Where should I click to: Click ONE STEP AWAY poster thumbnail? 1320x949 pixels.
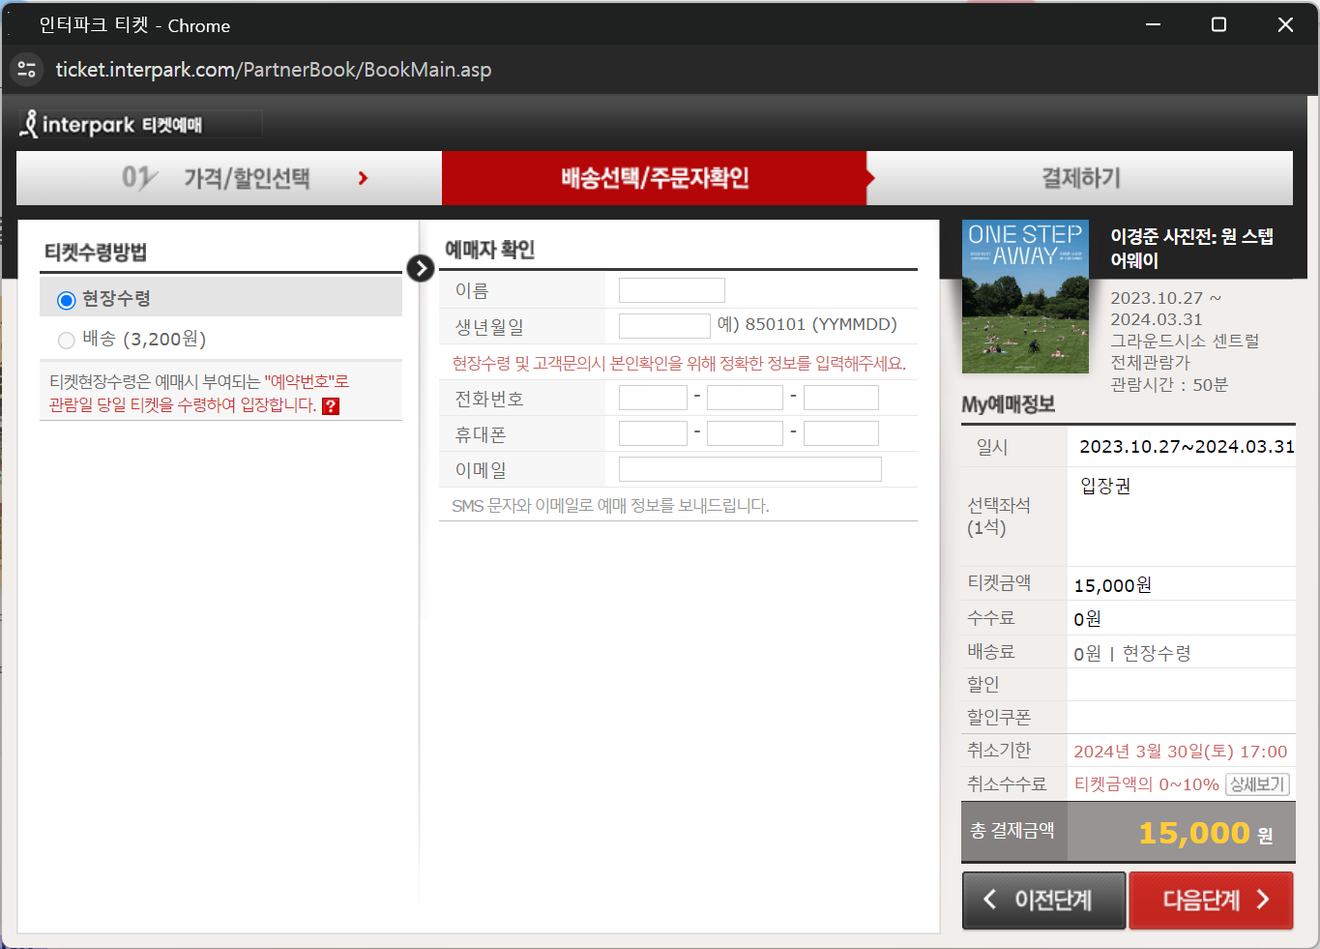coord(1025,297)
